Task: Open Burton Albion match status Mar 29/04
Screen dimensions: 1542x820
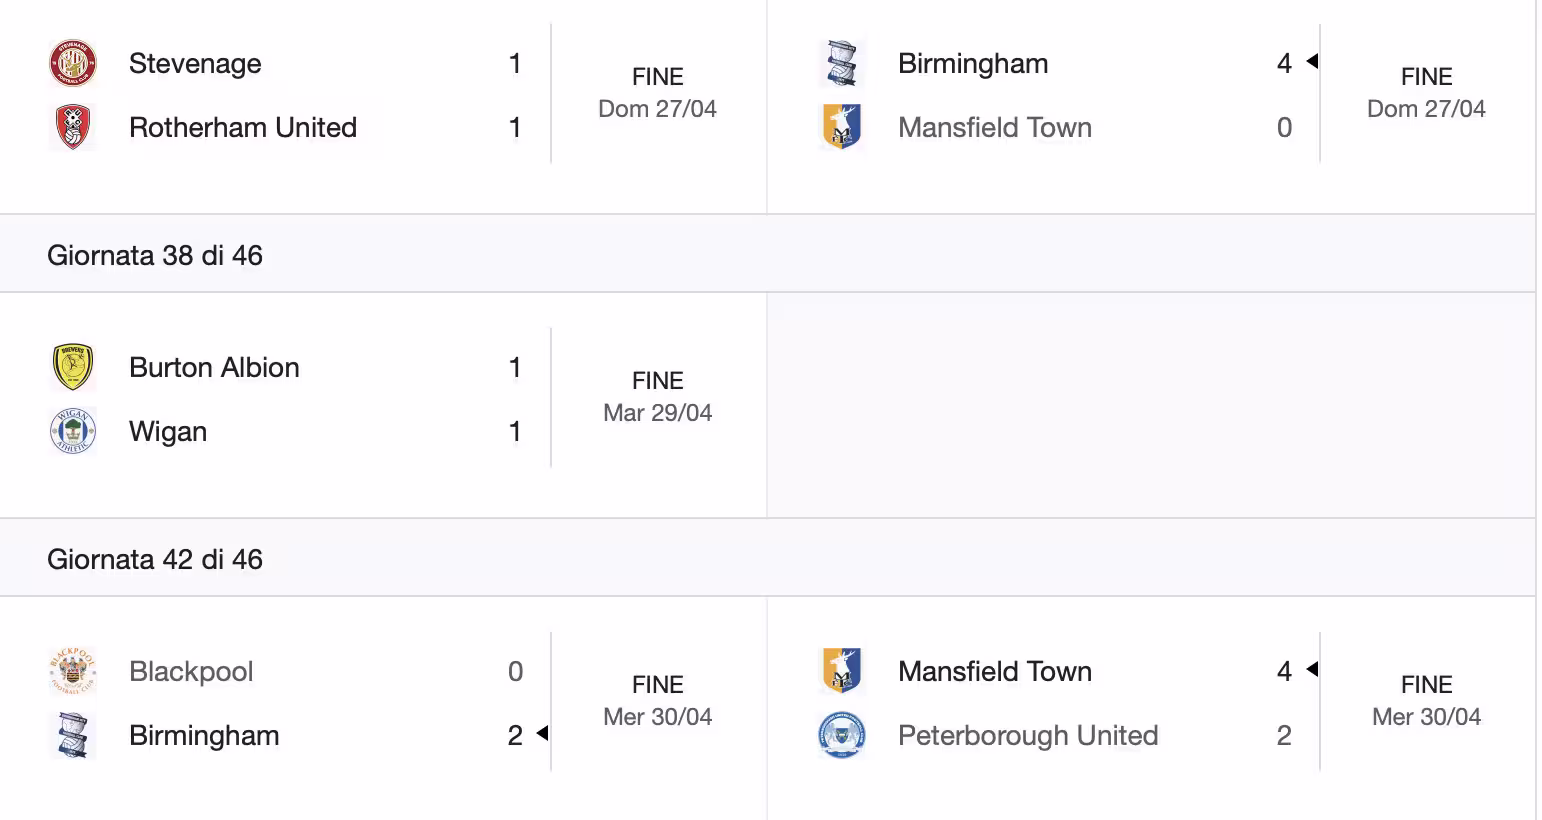Action: (x=657, y=397)
